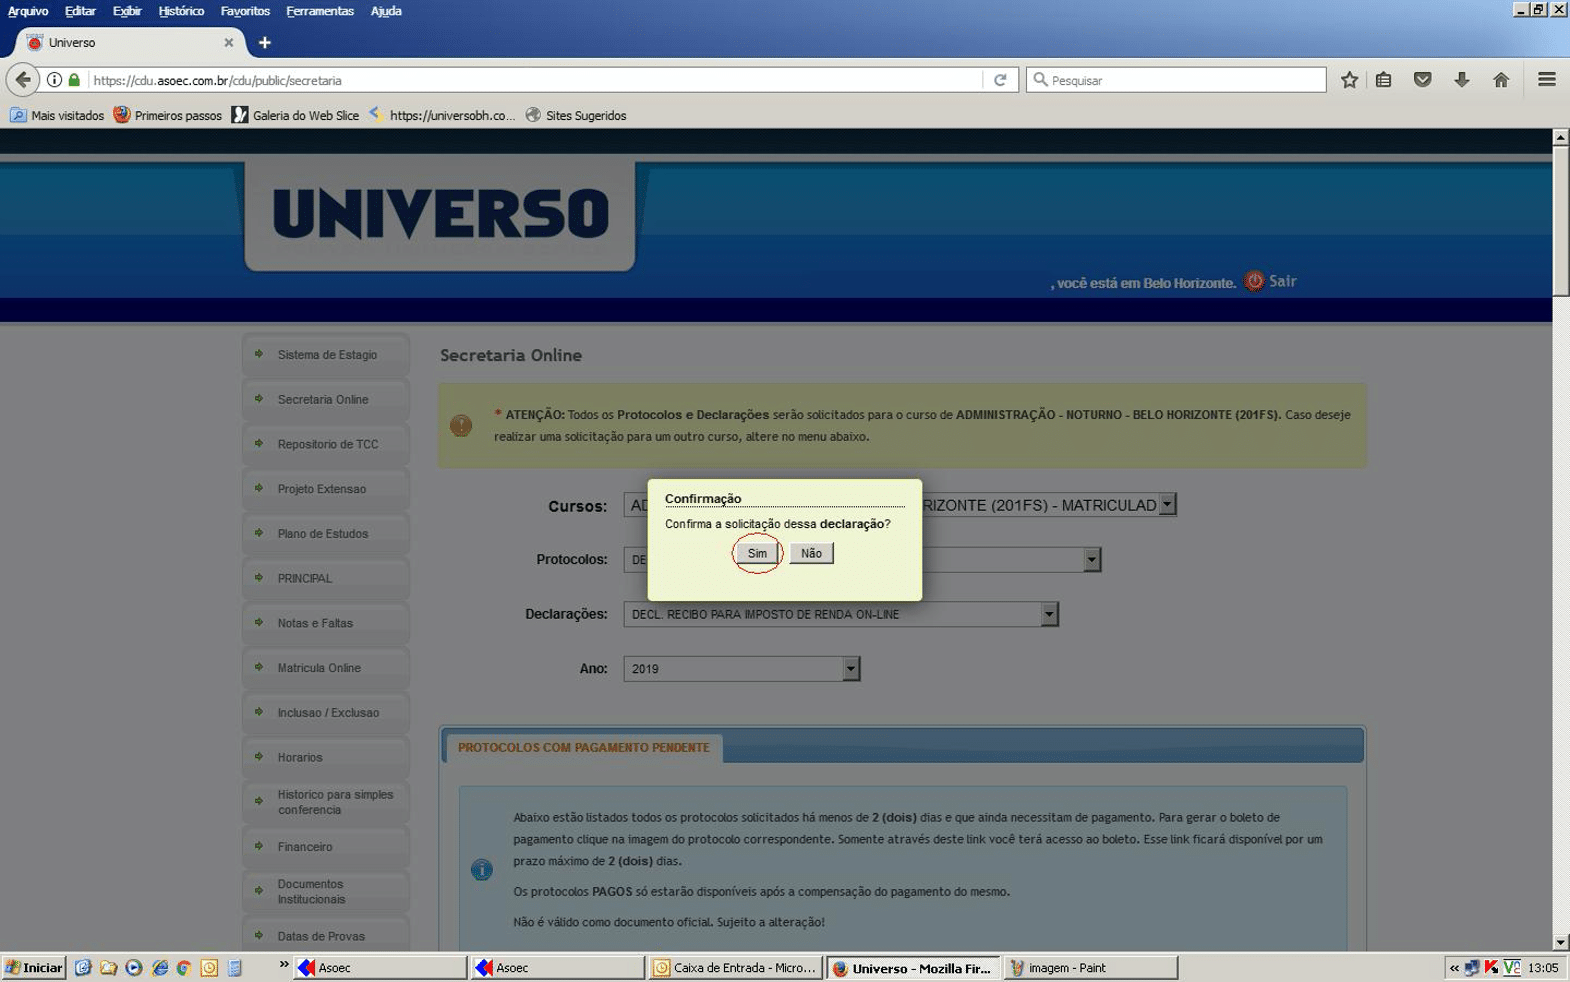
Task: Click the Pesquisar search box
Action: coord(1176,80)
